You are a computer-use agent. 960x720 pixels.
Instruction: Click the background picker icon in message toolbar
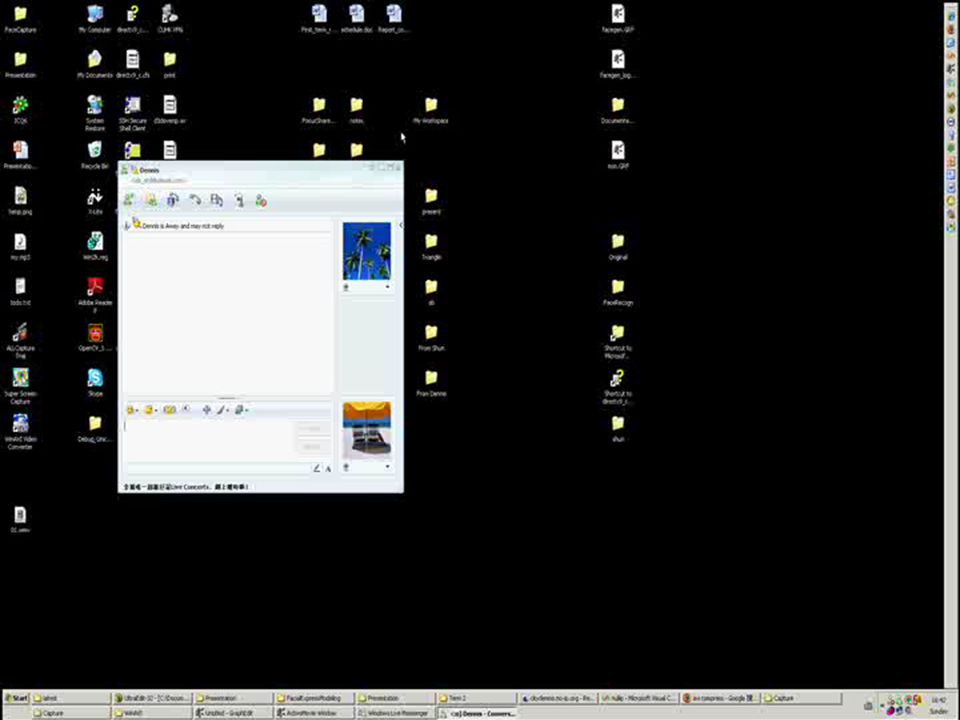pos(239,410)
